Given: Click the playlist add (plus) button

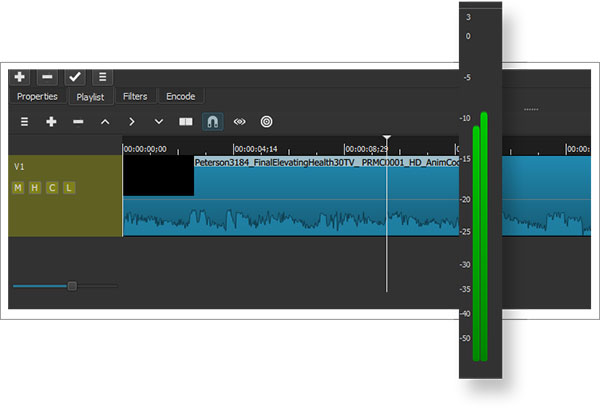Looking at the screenshot, I should click(20, 77).
